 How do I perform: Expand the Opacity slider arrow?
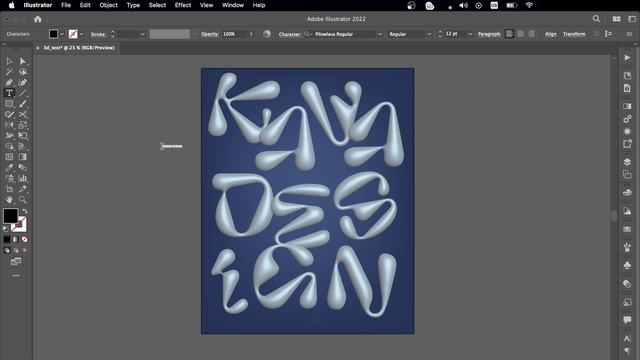pos(251,34)
